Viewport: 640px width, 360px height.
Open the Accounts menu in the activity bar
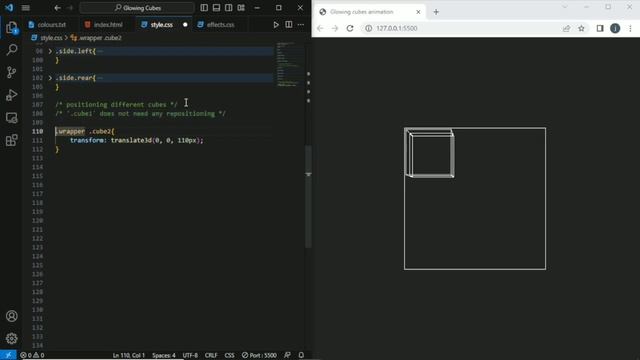pos(11,316)
